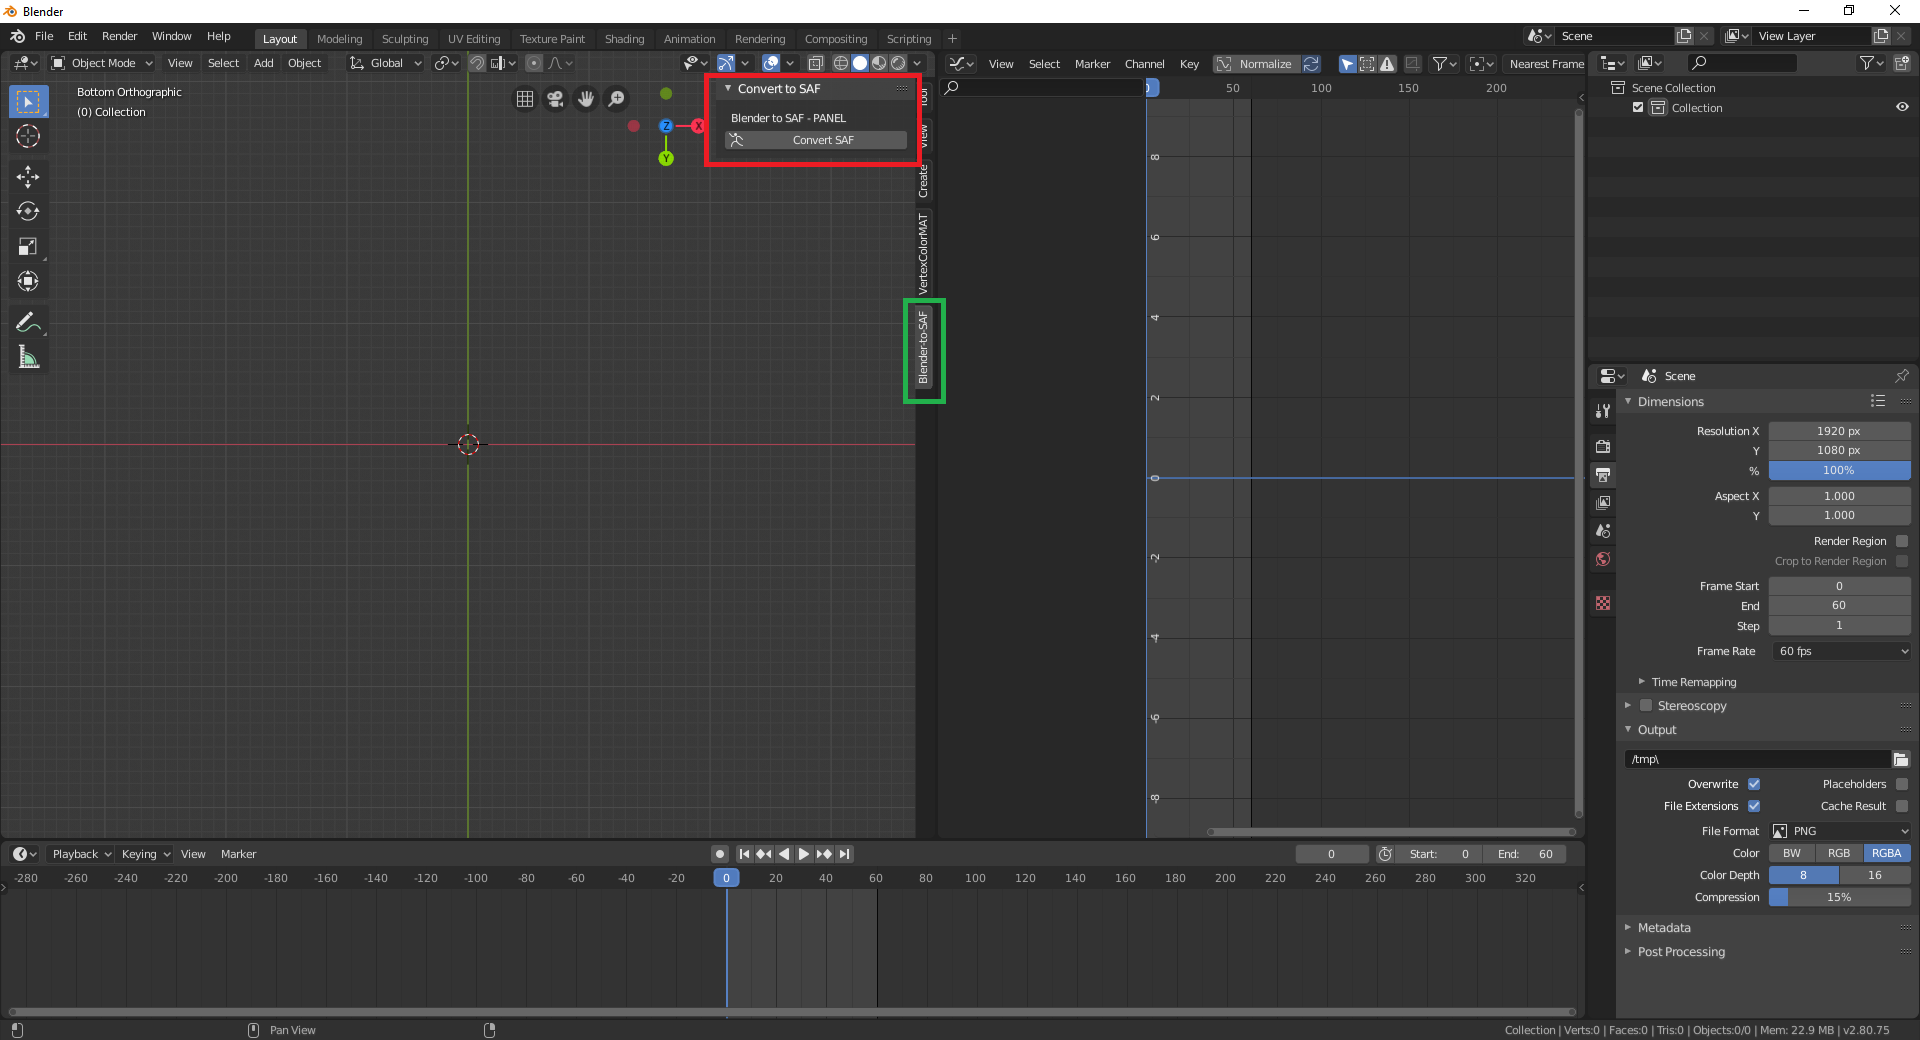This screenshot has height=1040, width=1920.
Task: Select RGB color mode button
Action: coord(1839,853)
